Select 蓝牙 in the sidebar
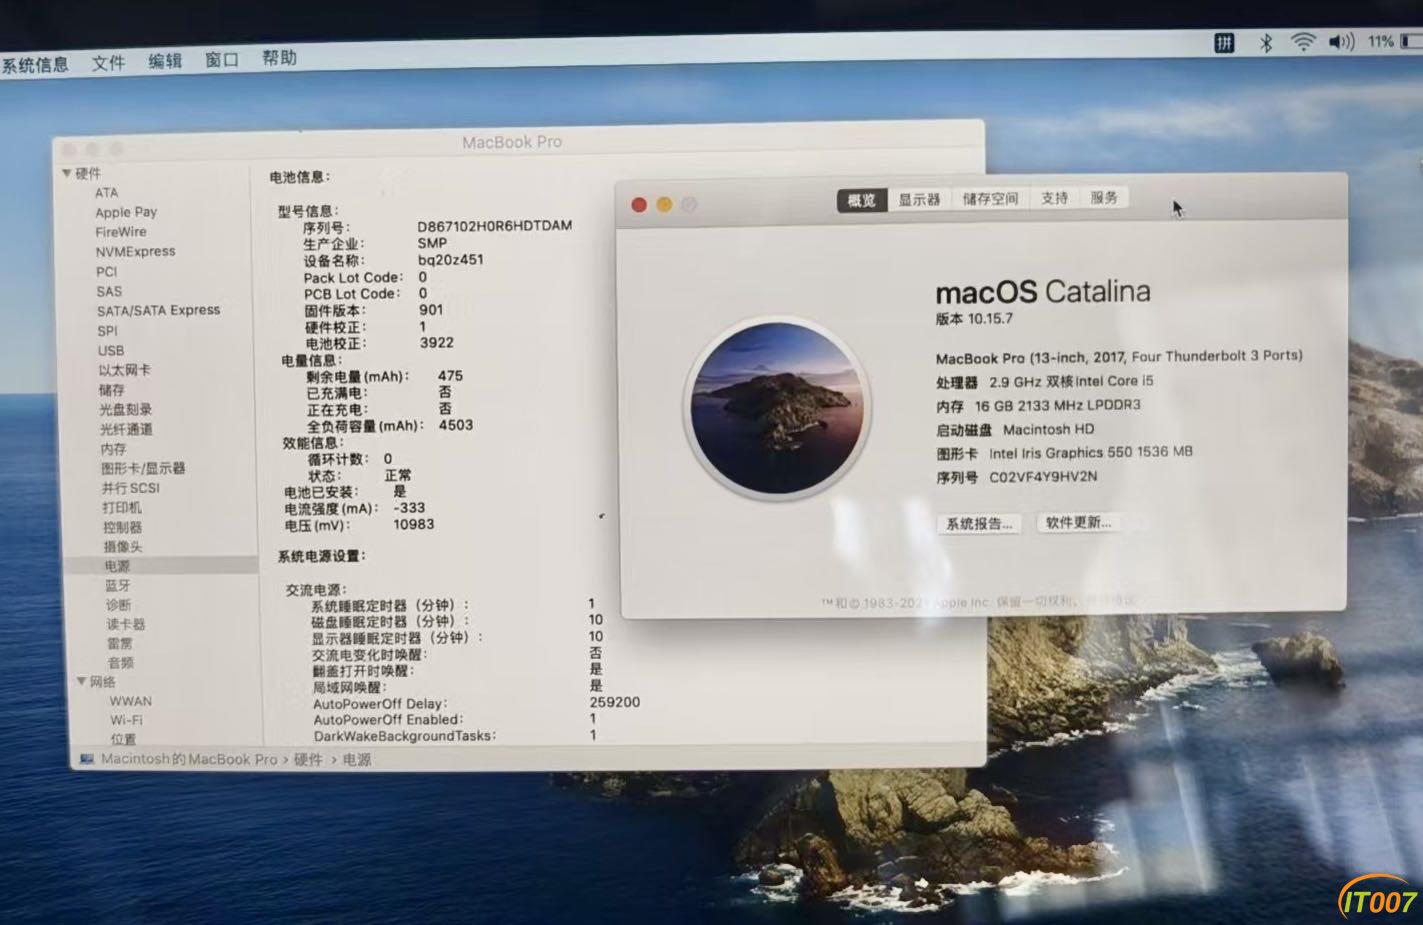Screen dimensions: 1423x925 click(x=118, y=586)
